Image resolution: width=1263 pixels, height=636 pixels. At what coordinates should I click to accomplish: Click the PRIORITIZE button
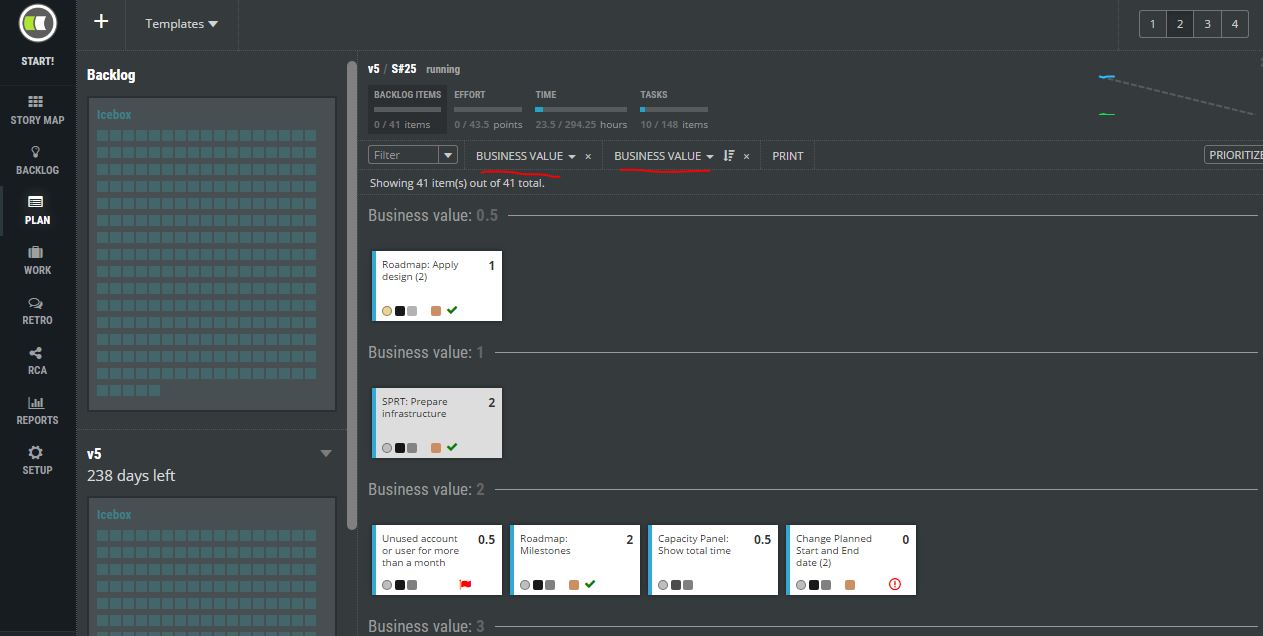tap(1234, 155)
